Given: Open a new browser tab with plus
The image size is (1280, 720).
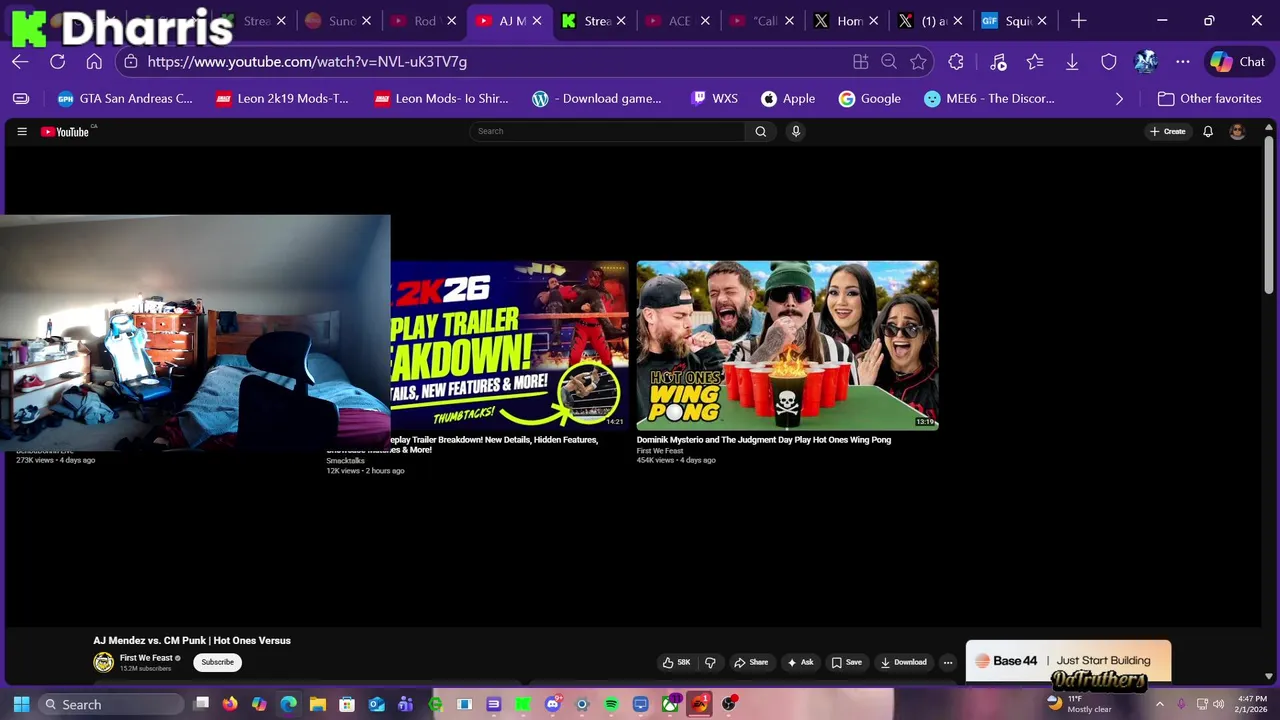Looking at the screenshot, I should 1078,20.
